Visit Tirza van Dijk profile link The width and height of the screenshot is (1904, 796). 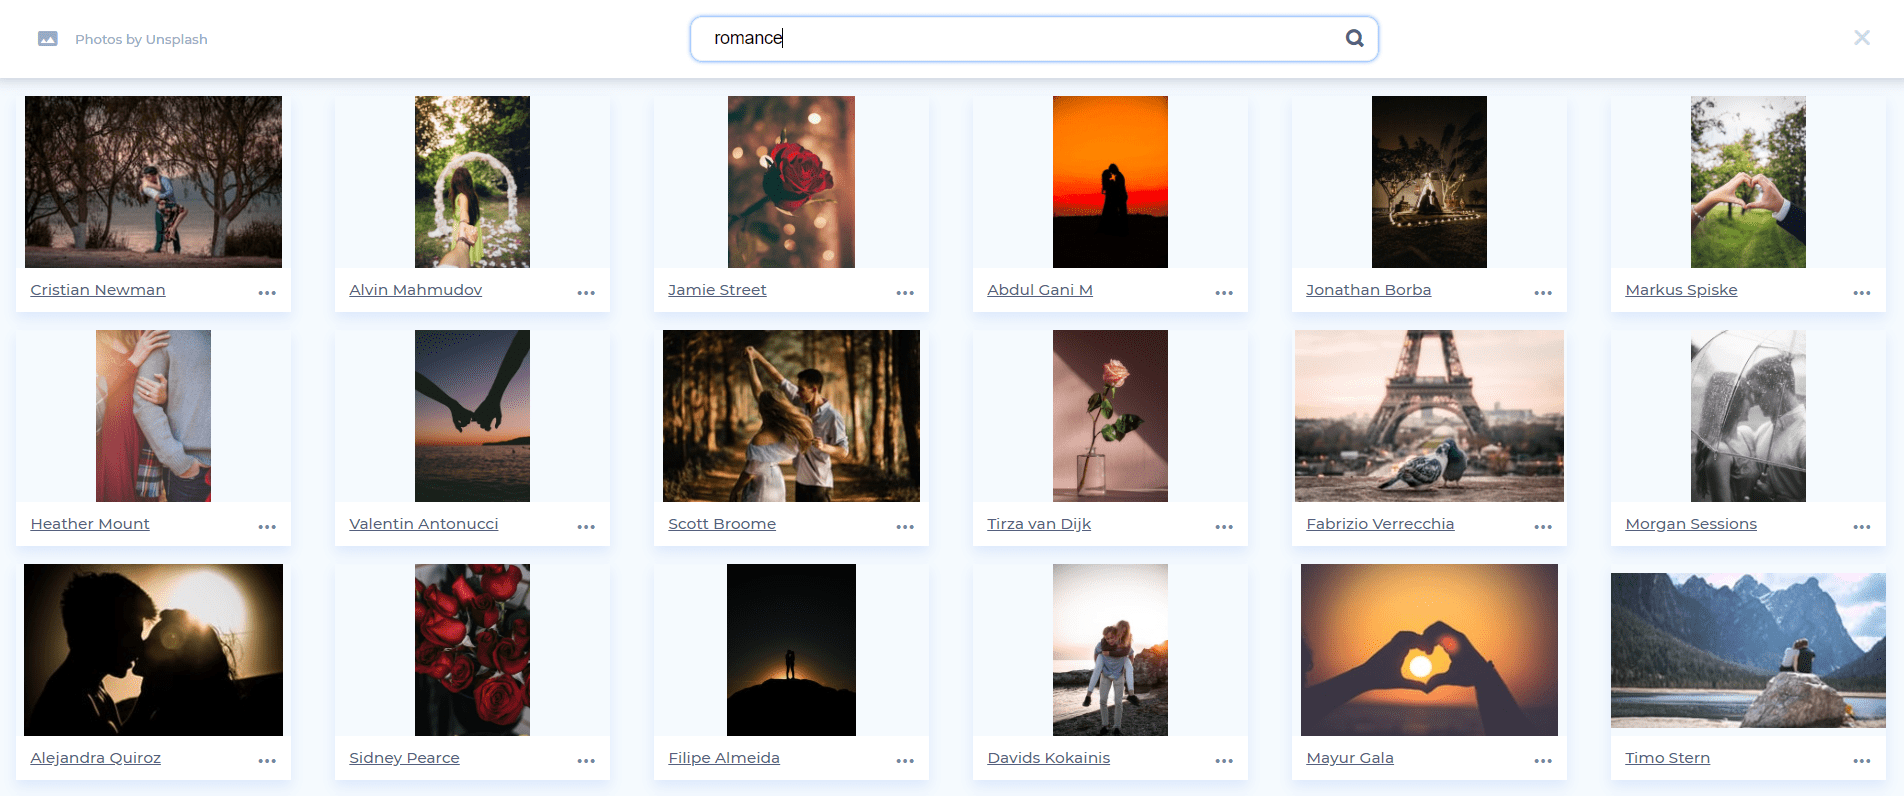[1039, 524]
